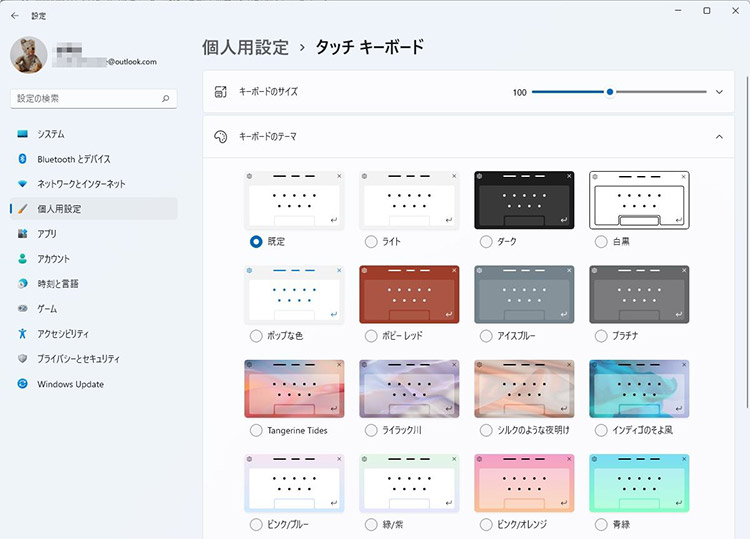Viewport: 750px width, 539px height.
Task: Select the ダーク theme radio button
Action: coord(486,241)
